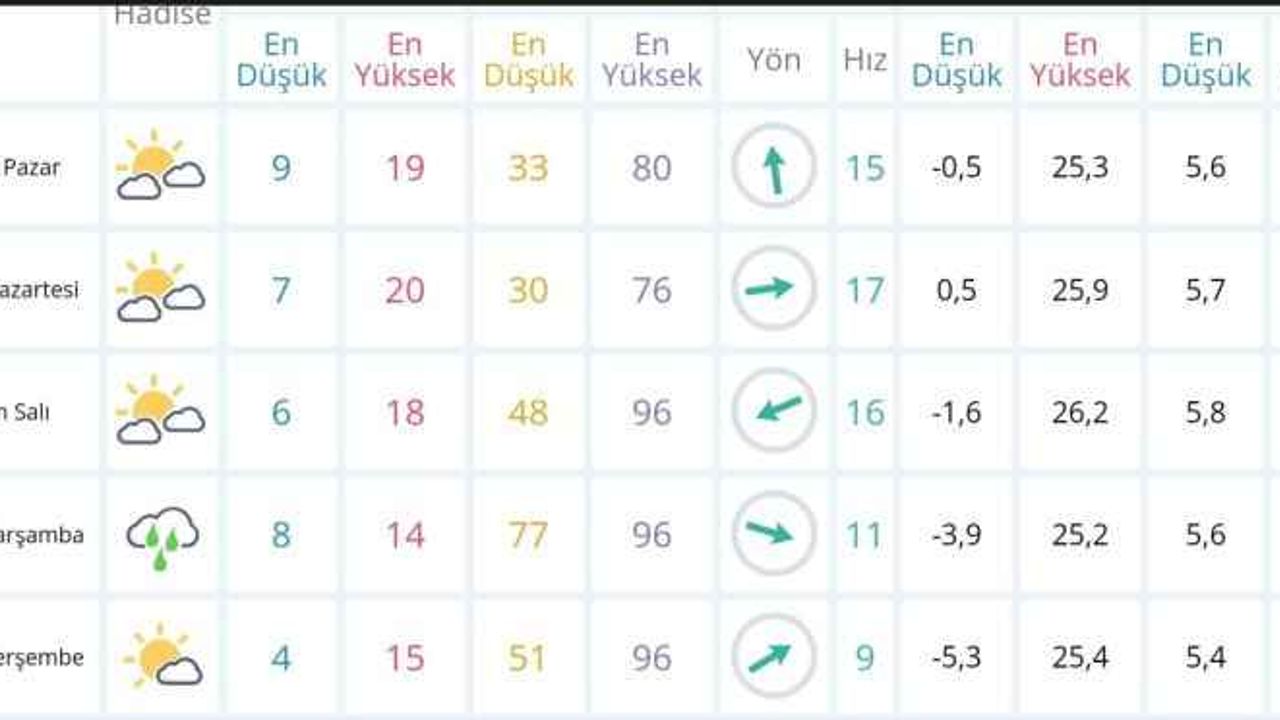The height and width of the screenshot is (720, 1280).
Task: Click the yellow En Düşük humidity header
Action: 529,60
